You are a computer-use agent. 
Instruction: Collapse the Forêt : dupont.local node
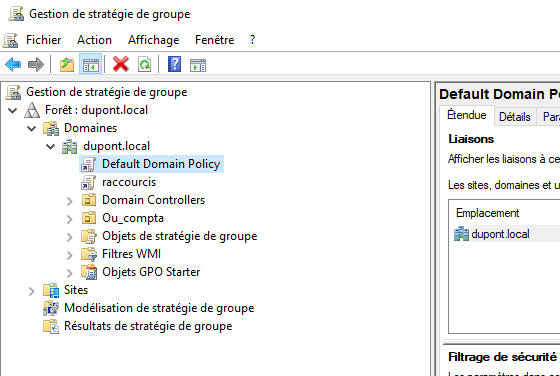click(13, 110)
